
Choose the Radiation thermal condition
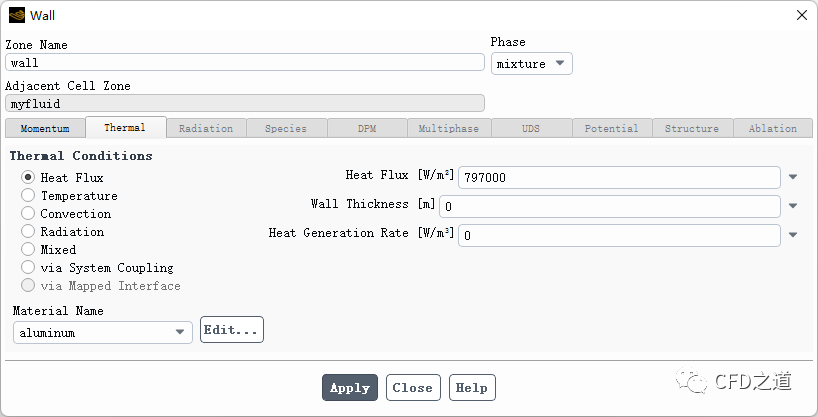pyautogui.click(x=28, y=231)
